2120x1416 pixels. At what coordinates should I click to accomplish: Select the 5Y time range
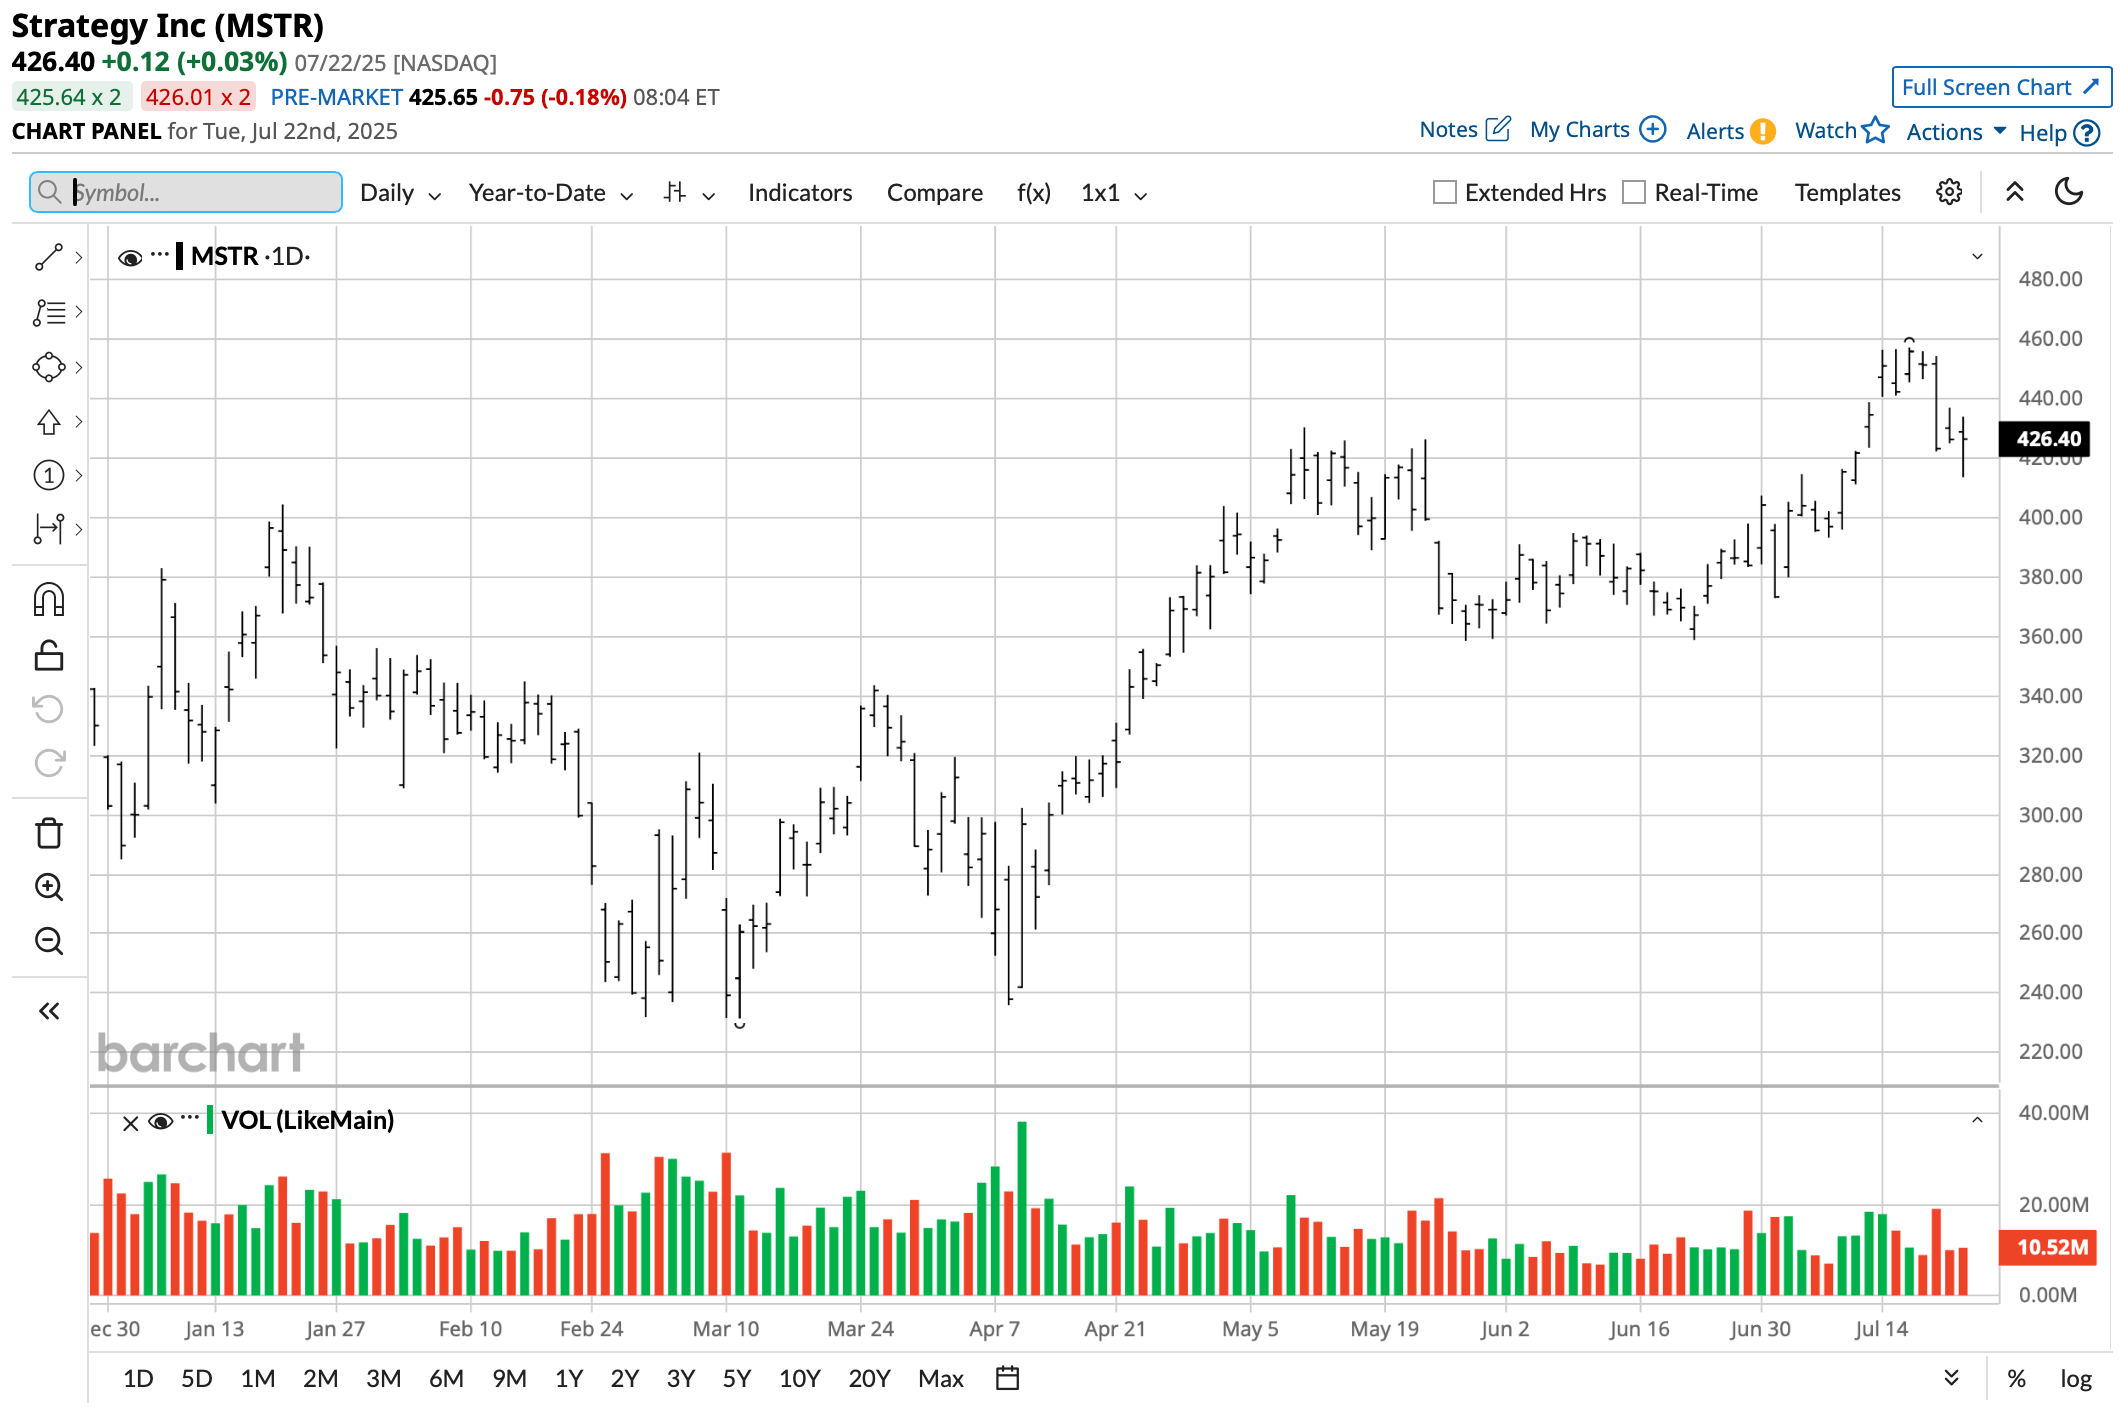click(736, 1379)
